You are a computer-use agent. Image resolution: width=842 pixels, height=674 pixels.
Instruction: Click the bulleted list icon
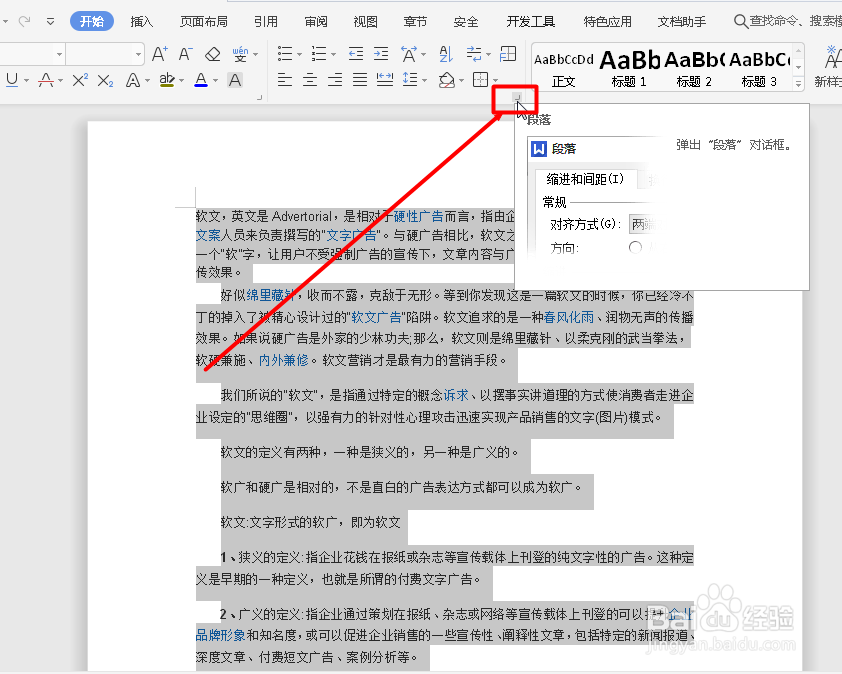(286, 52)
